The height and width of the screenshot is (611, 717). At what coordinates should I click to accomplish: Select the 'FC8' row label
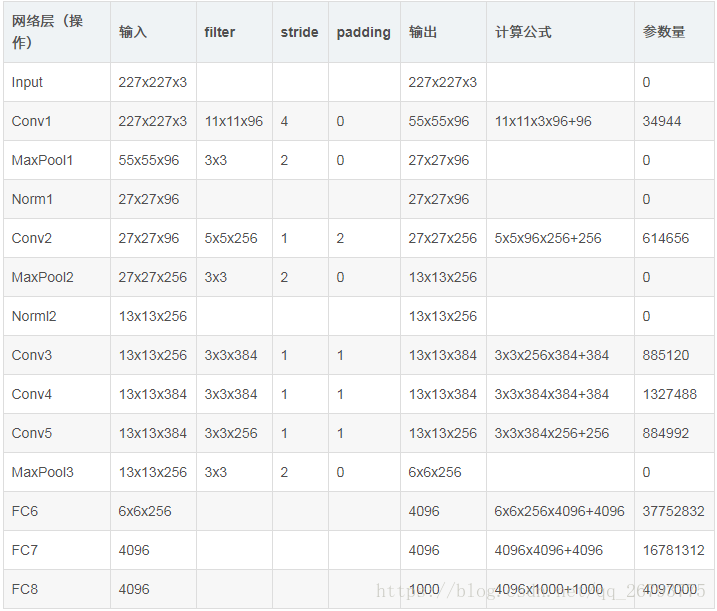(25, 589)
